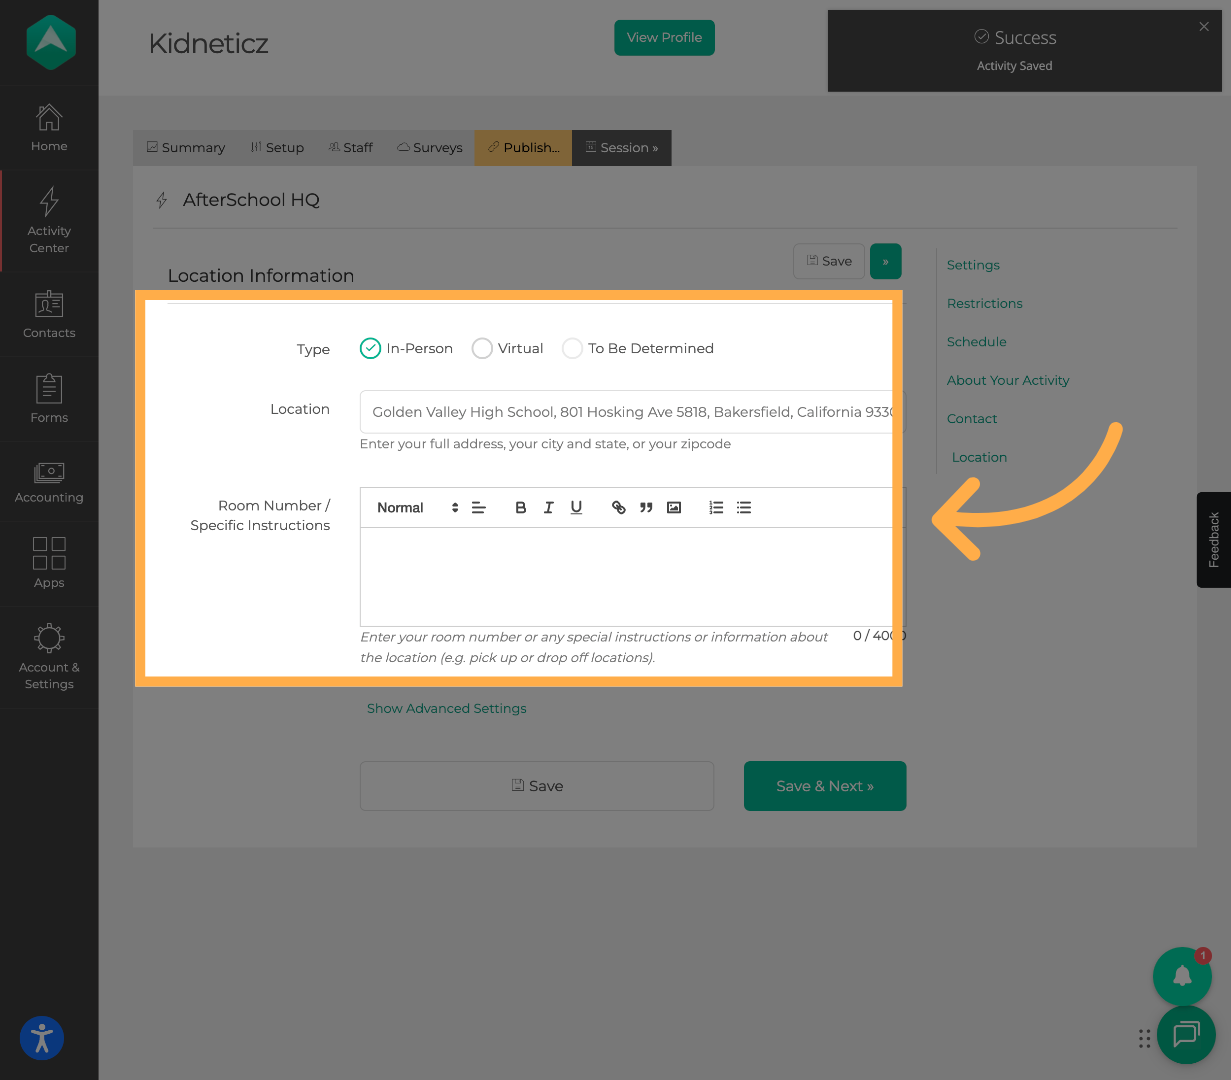The image size is (1231, 1080).
Task: Switch to the Staff tab
Action: 350,147
